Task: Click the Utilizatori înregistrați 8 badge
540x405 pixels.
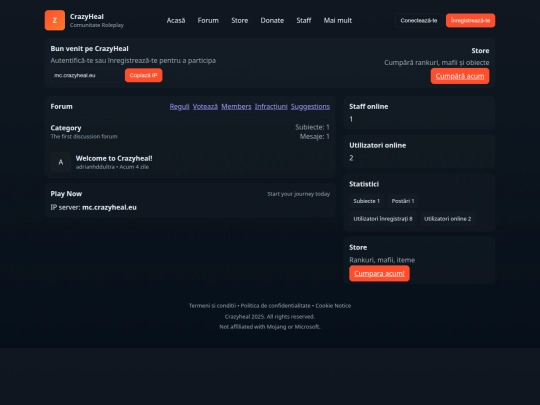Action: pyautogui.click(x=383, y=219)
